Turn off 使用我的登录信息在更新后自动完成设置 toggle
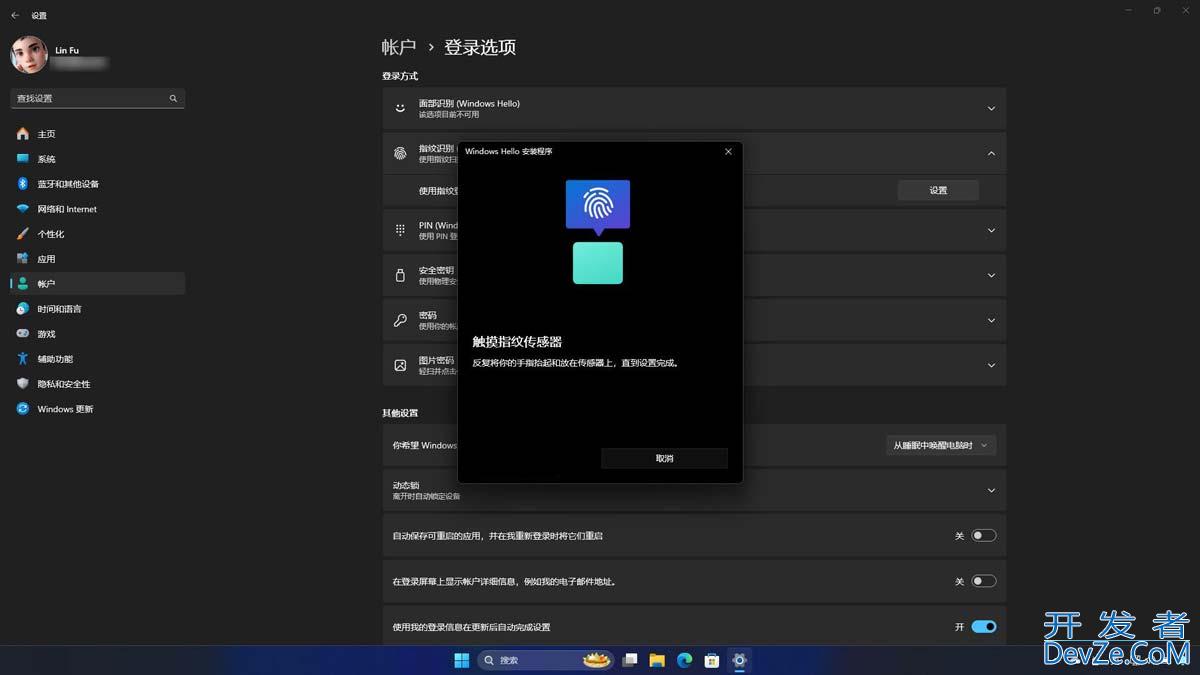This screenshot has height=675, width=1200. coord(984,627)
